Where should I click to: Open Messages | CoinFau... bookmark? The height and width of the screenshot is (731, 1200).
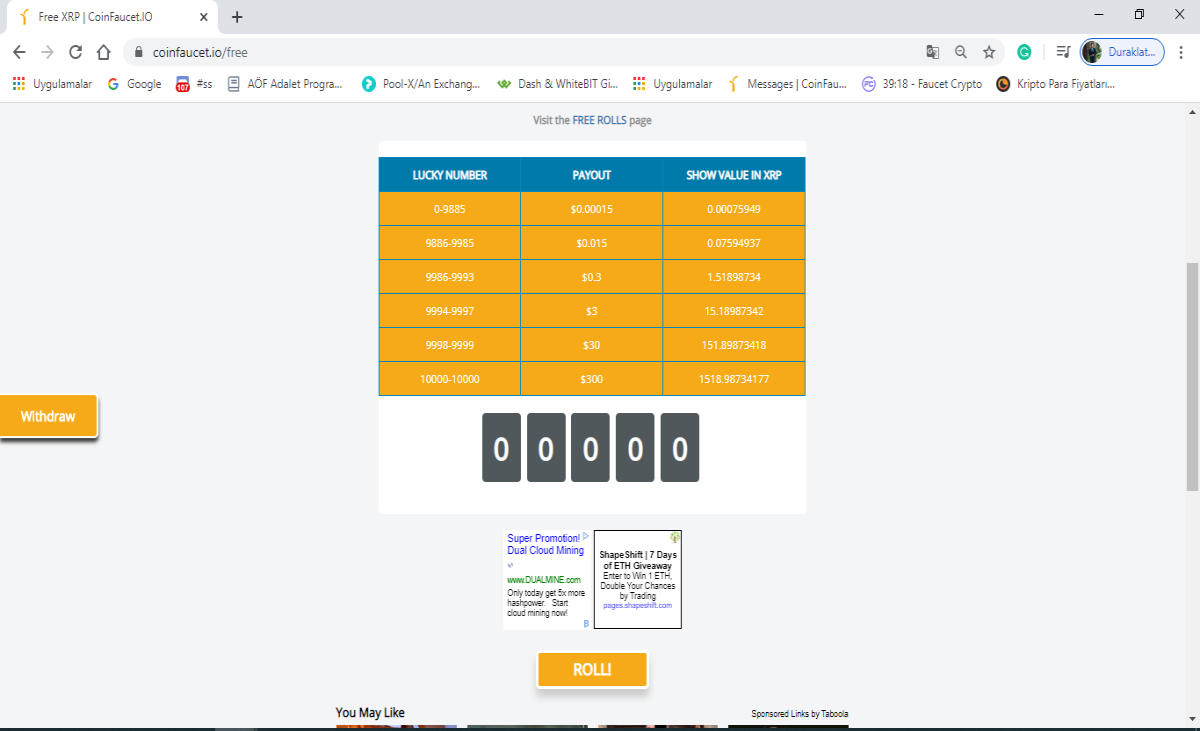tap(787, 84)
